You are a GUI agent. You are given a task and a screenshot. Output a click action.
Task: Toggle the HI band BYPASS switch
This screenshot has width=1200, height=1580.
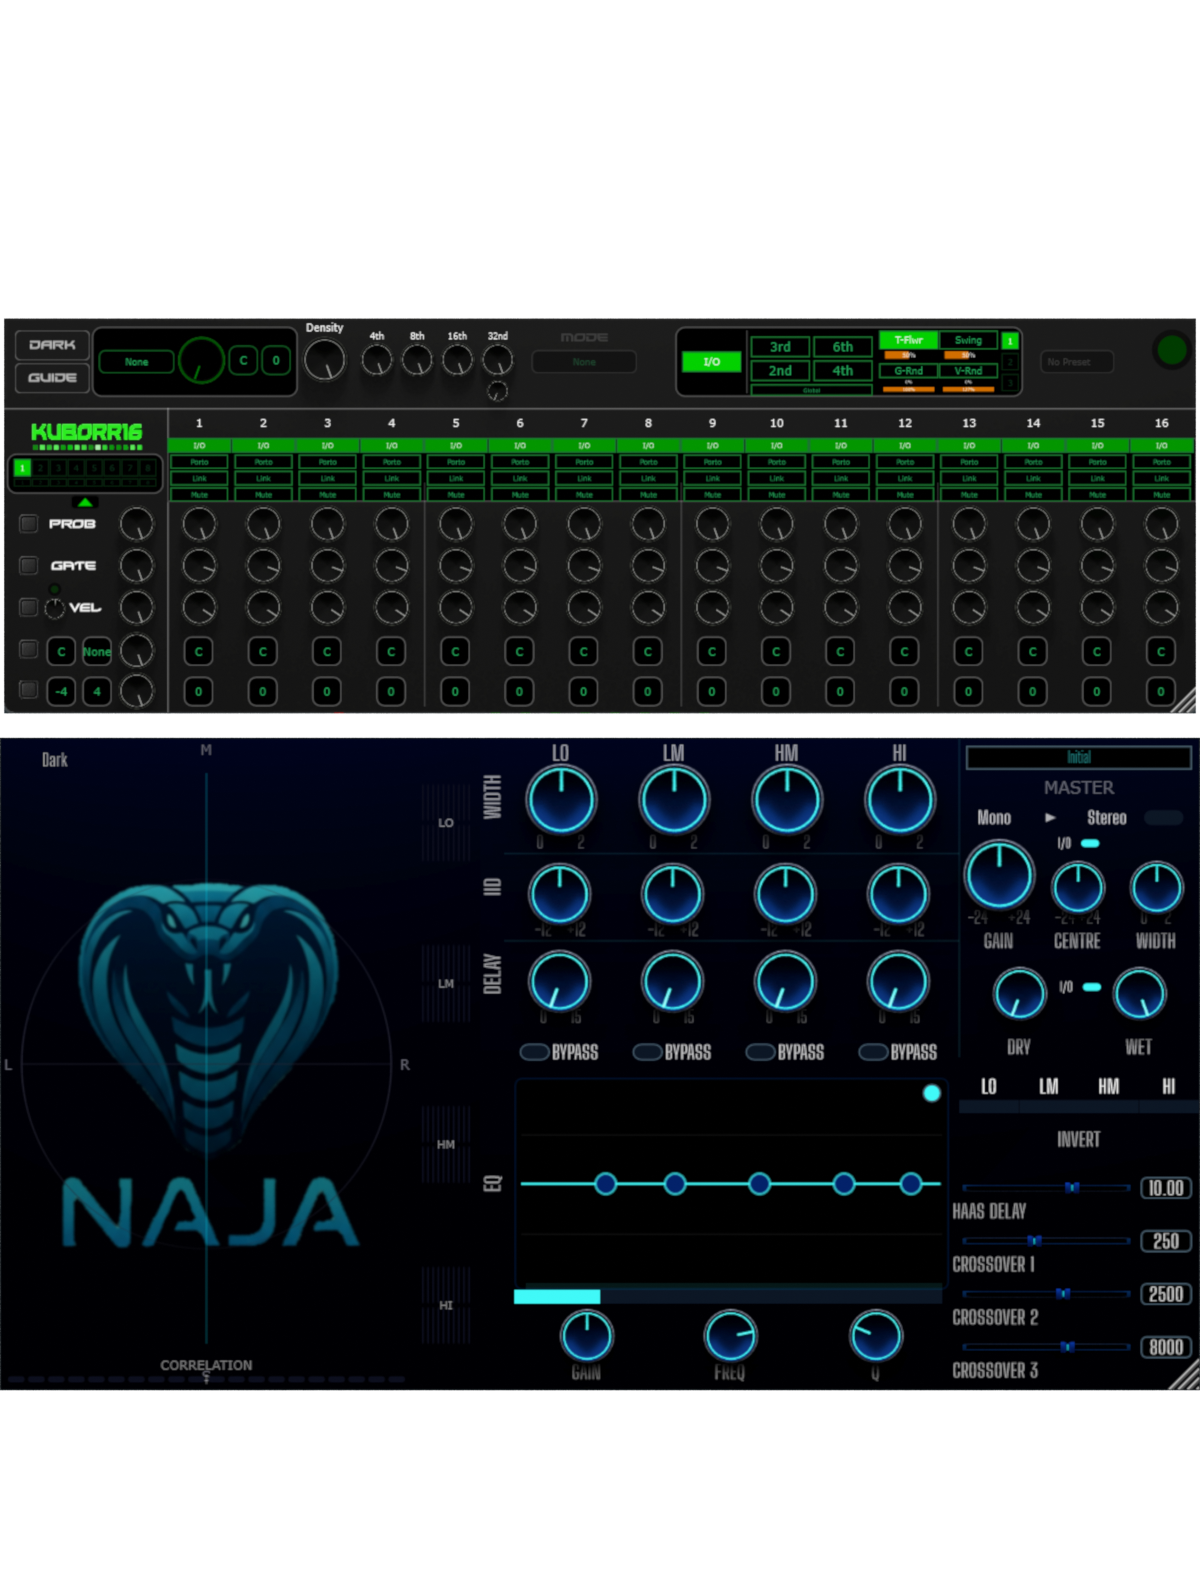(873, 1052)
